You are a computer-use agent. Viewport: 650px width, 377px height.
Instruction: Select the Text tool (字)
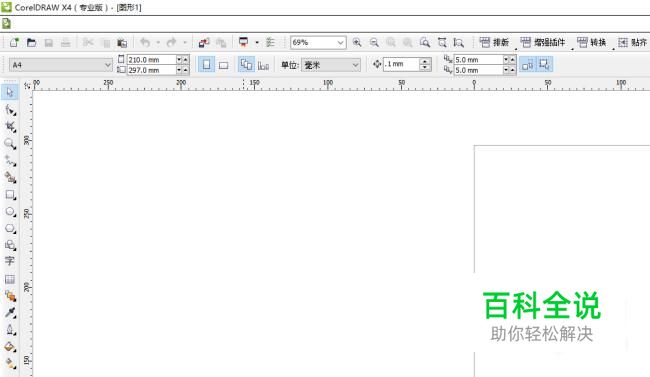(10, 261)
